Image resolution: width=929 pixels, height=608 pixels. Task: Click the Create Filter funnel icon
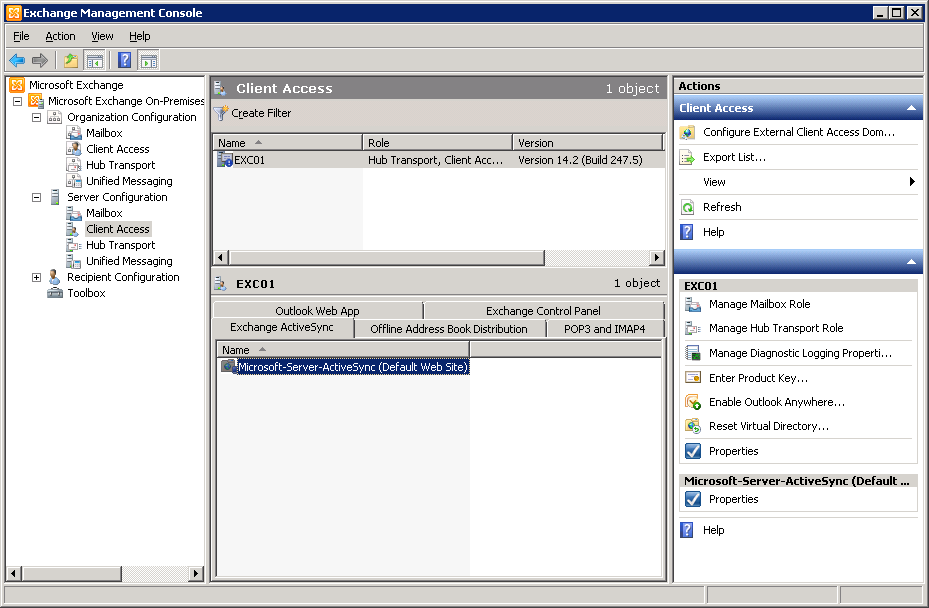coord(220,113)
